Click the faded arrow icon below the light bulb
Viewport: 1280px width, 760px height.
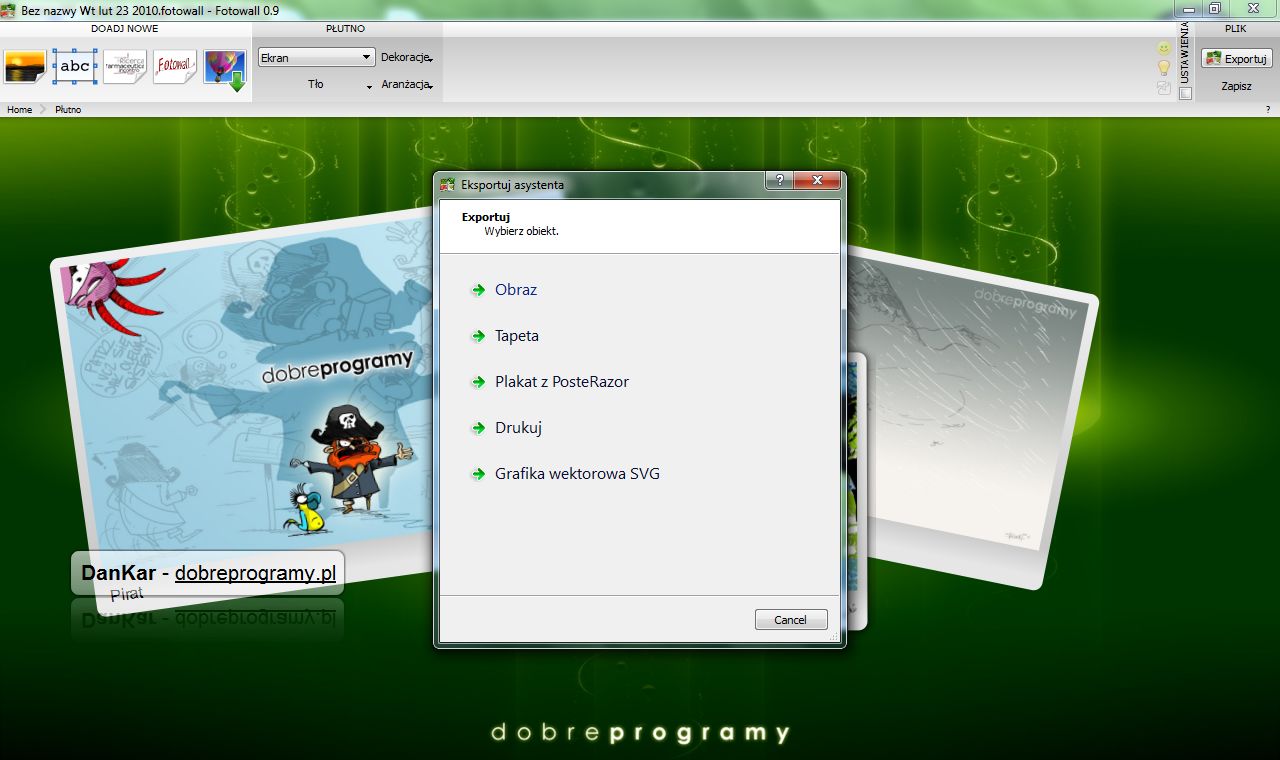[x=1164, y=88]
